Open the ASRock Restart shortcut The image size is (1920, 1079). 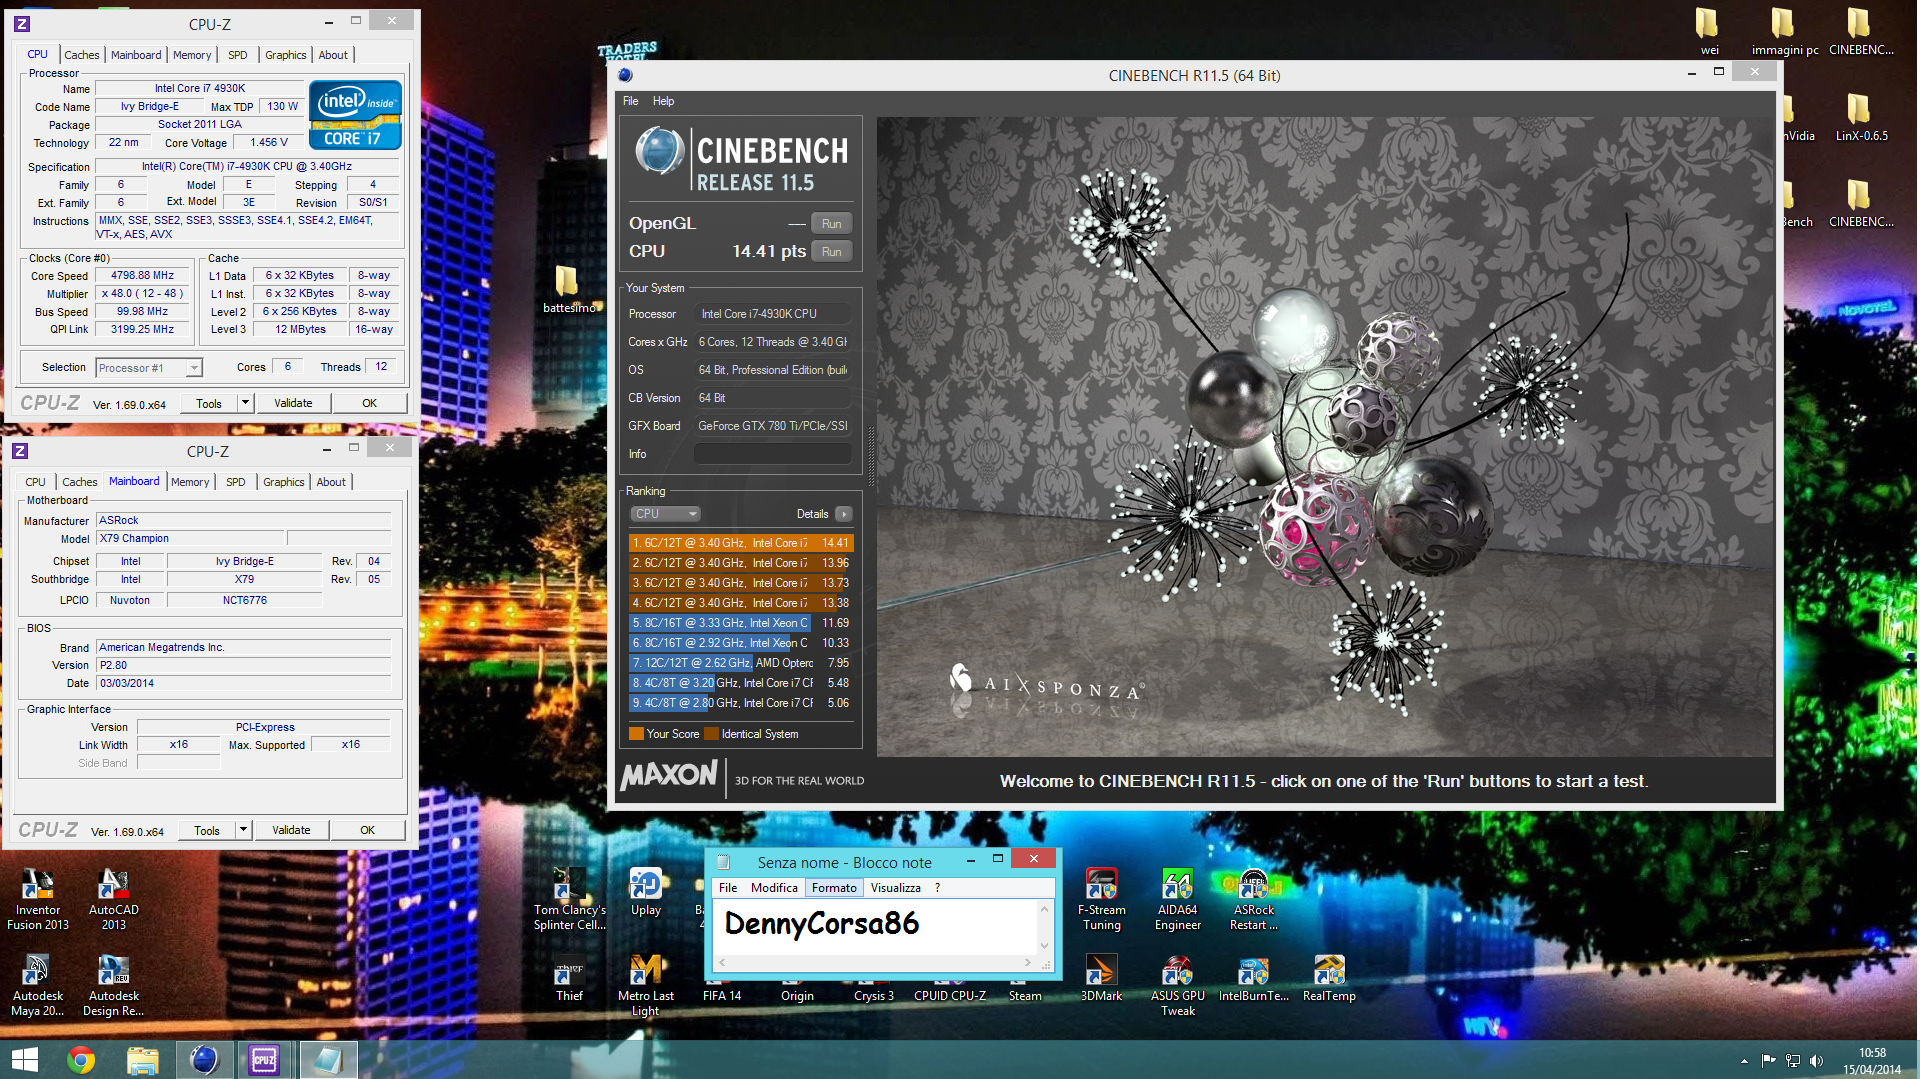point(1254,898)
